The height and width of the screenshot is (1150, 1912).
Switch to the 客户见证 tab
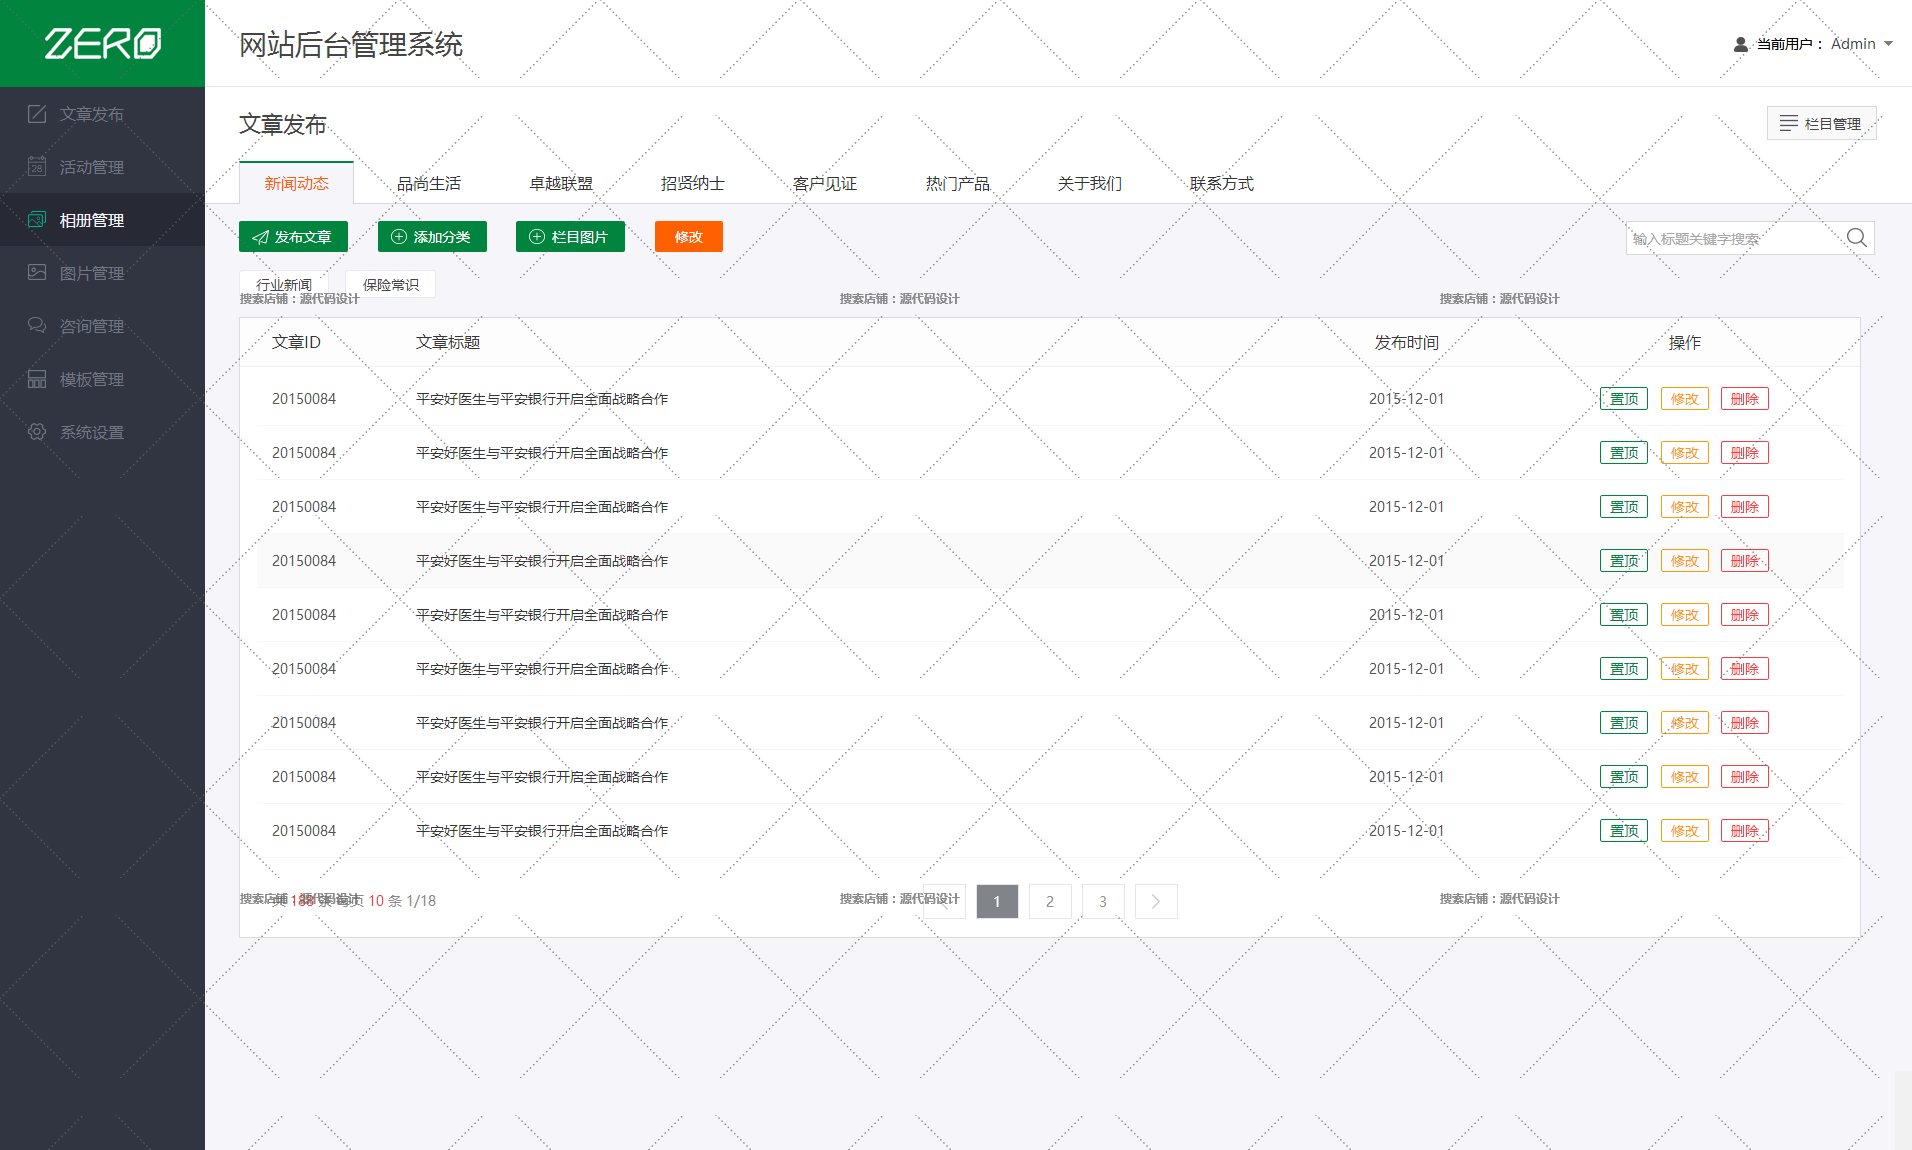tap(824, 183)
